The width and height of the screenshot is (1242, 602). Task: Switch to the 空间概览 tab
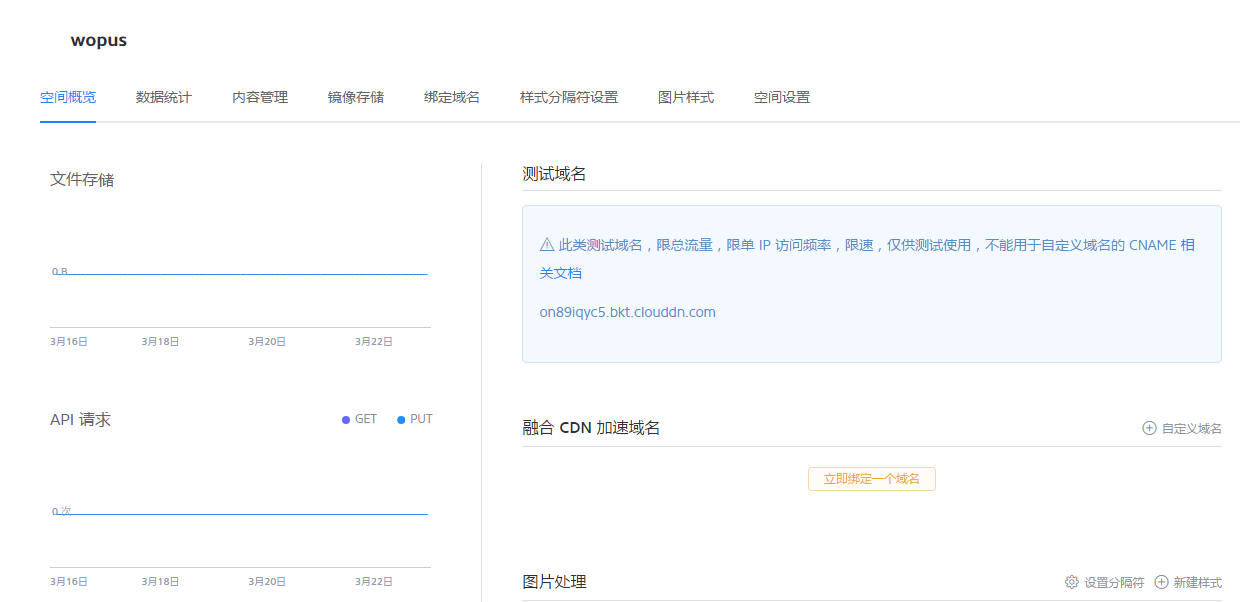point(68,97)
